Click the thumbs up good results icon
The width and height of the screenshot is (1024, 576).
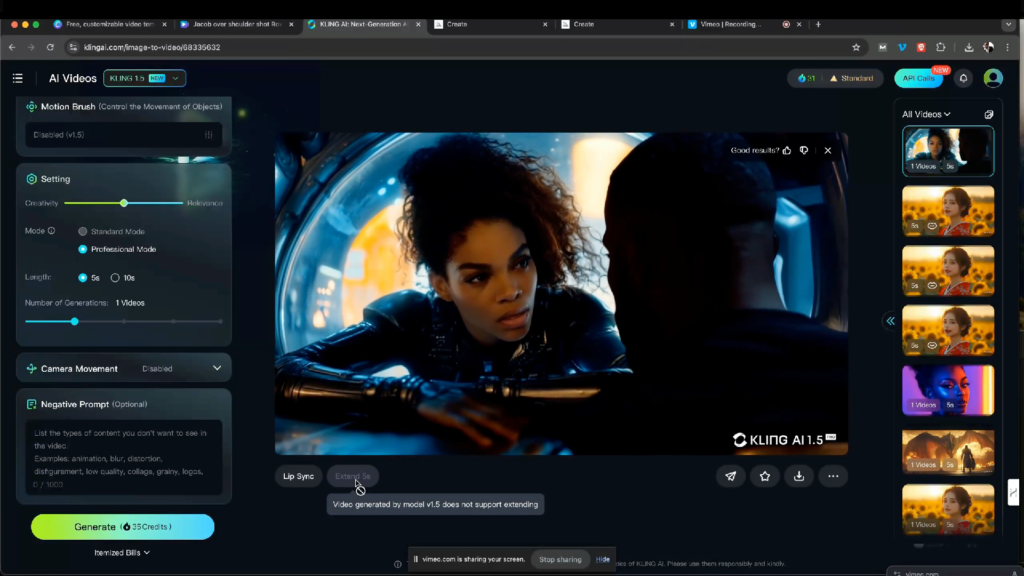(788, 150)
